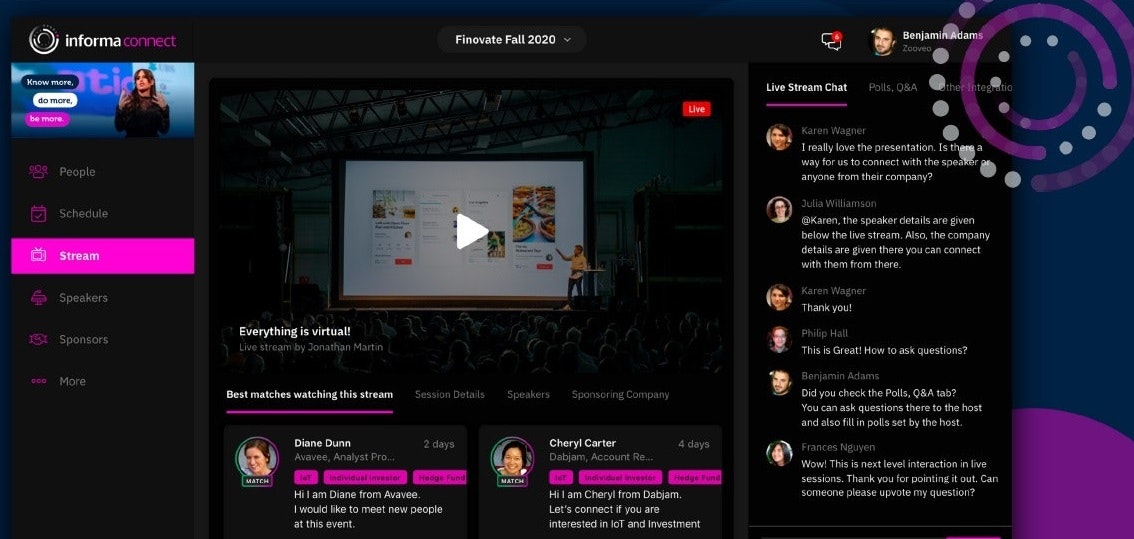
Task: Click the red Live badge
Action: 696,109
